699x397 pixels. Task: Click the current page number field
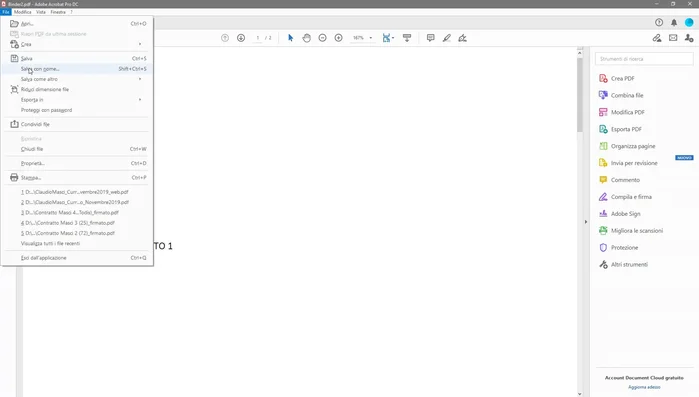click(258, 38)
